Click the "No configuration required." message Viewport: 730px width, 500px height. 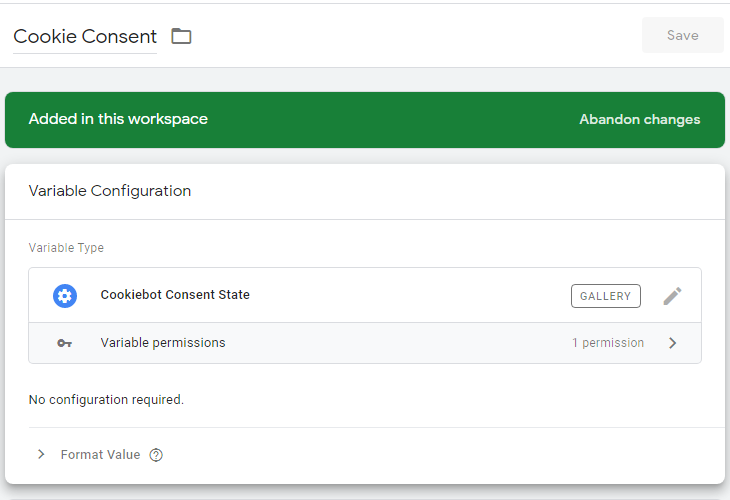pyautogui.click(x=106, y=400)
